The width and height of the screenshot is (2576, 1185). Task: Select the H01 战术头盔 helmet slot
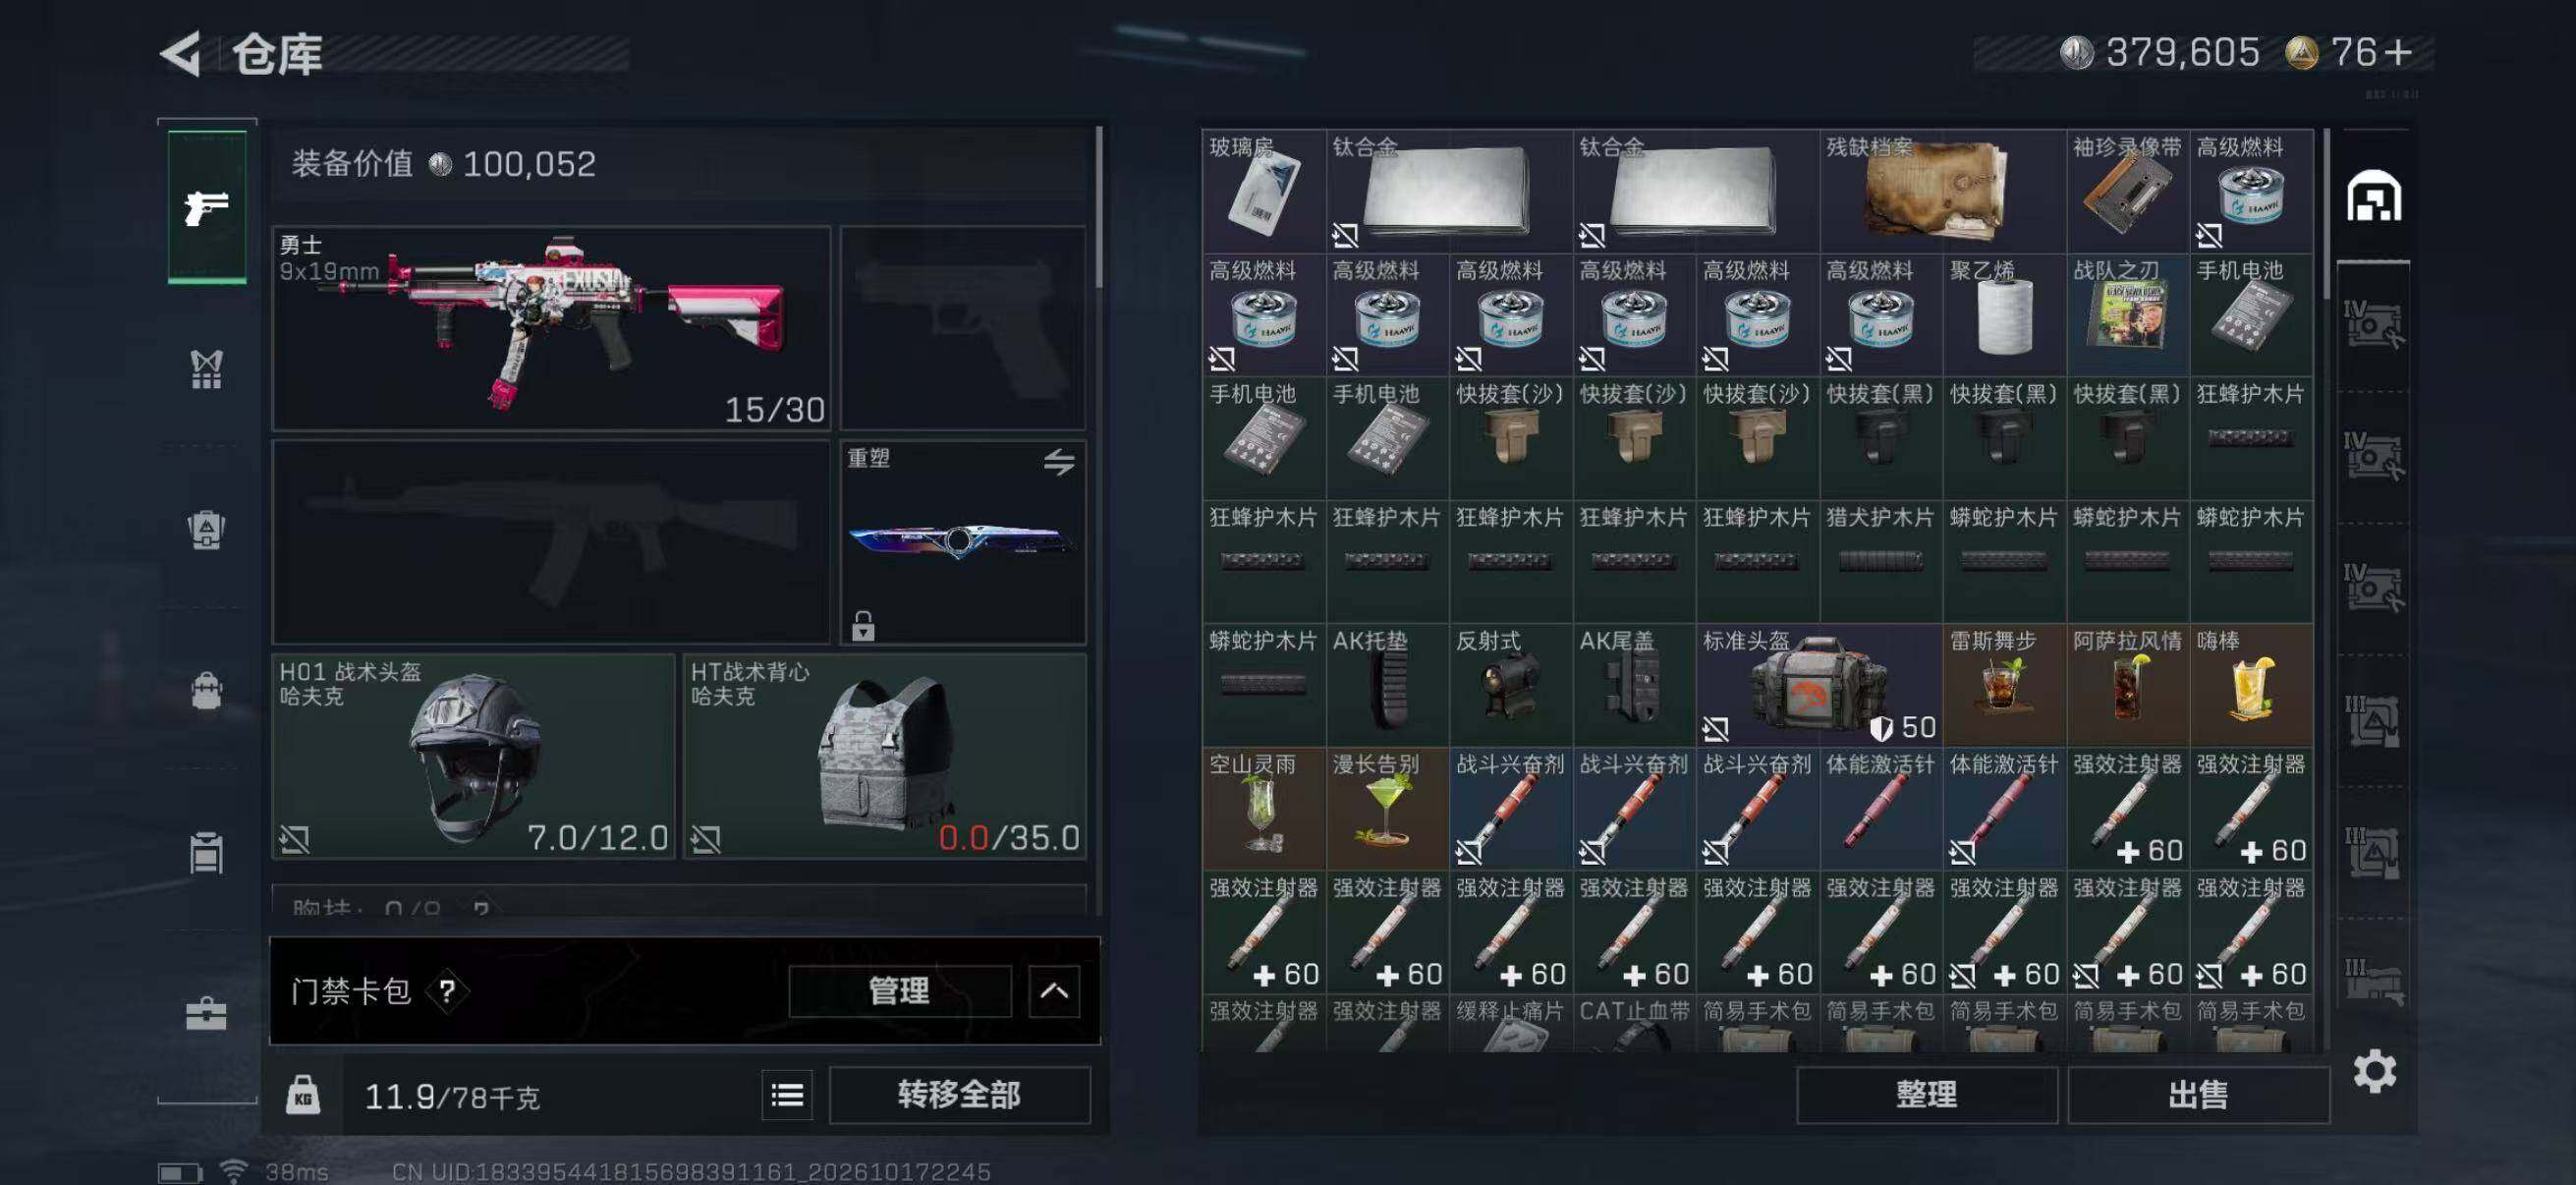click(x=474, y=756)
